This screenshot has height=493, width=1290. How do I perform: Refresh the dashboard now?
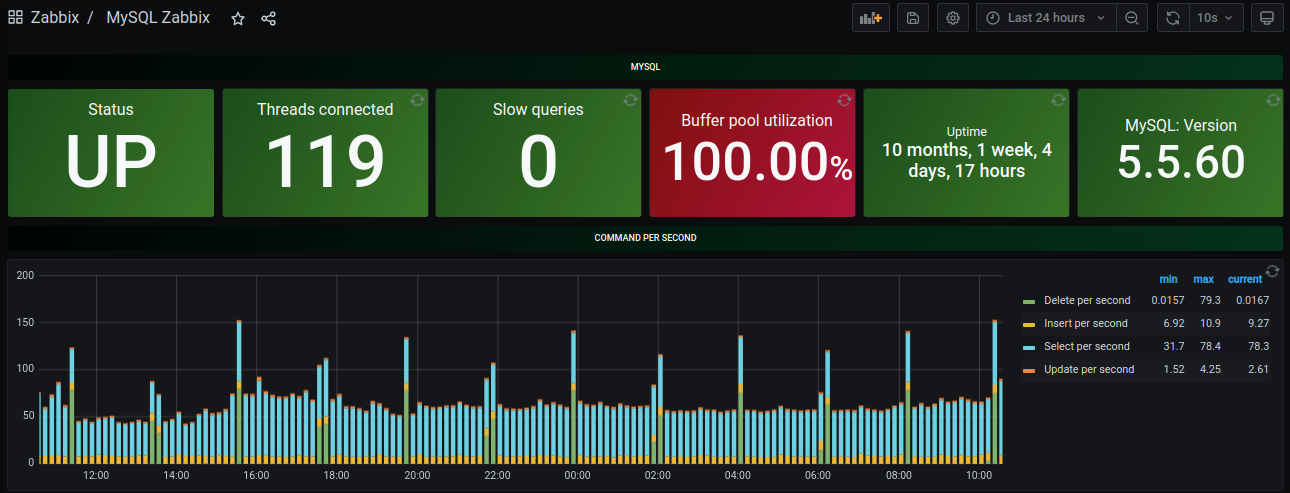(x=1172, y=18)
